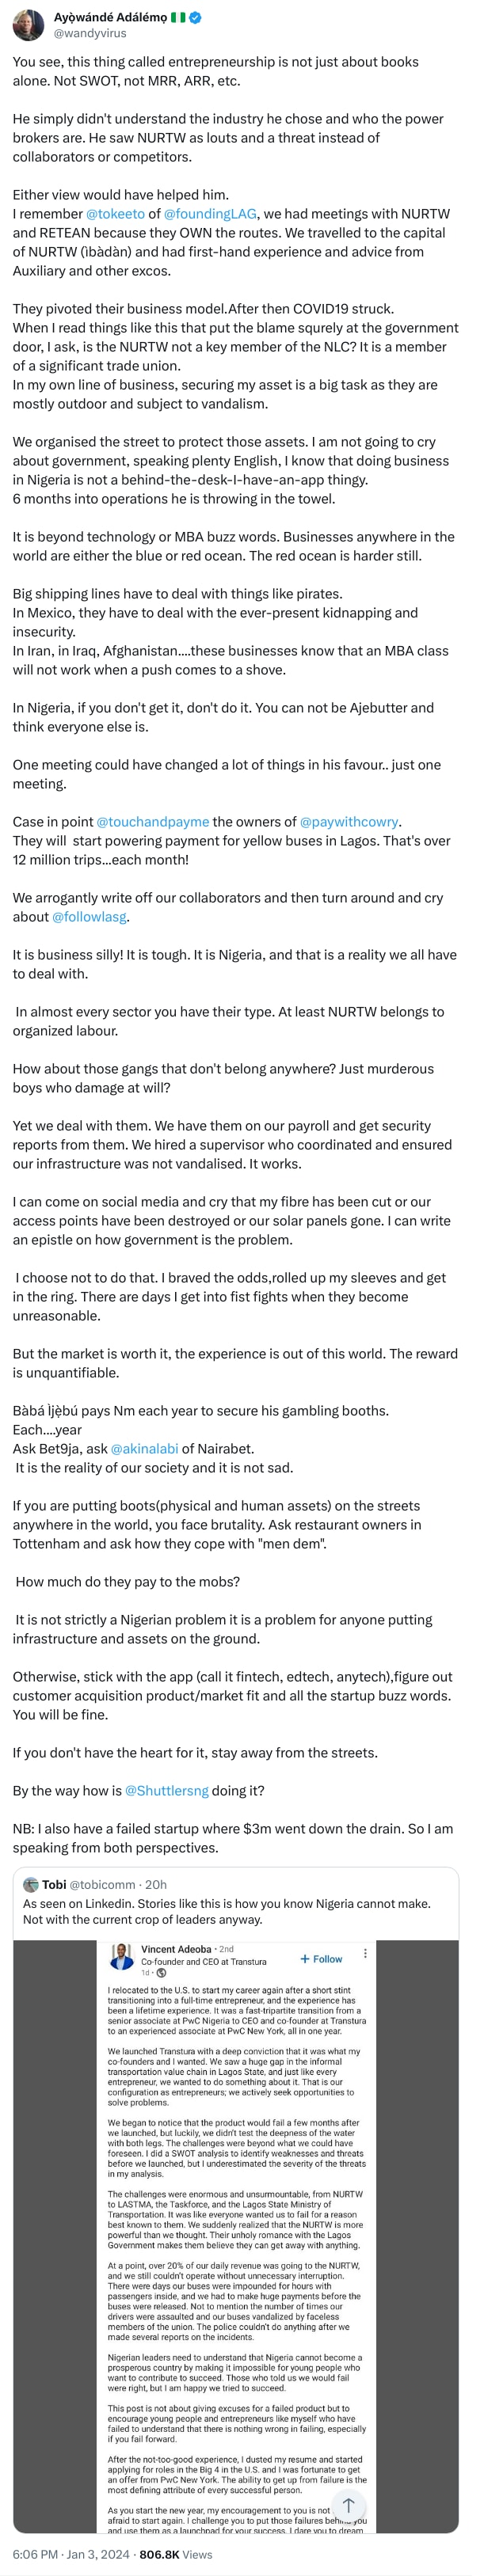The width and height of the screenshot is (484, 2576).
Task: Click the Nigerian flag emoji in the display name
Action: coord(179,16)
